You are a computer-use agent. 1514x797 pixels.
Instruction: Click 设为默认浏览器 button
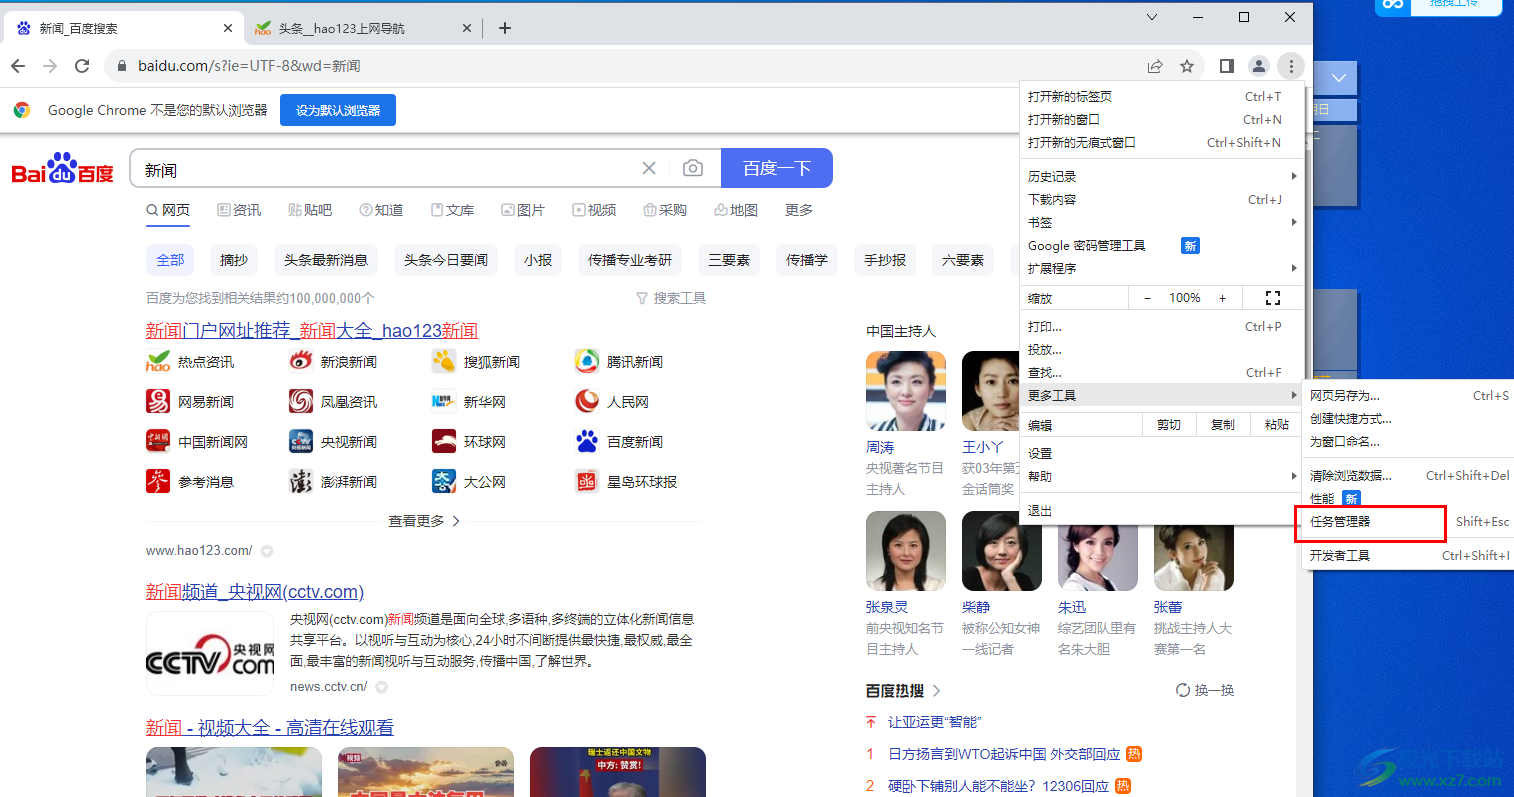(x=338, y=110)
